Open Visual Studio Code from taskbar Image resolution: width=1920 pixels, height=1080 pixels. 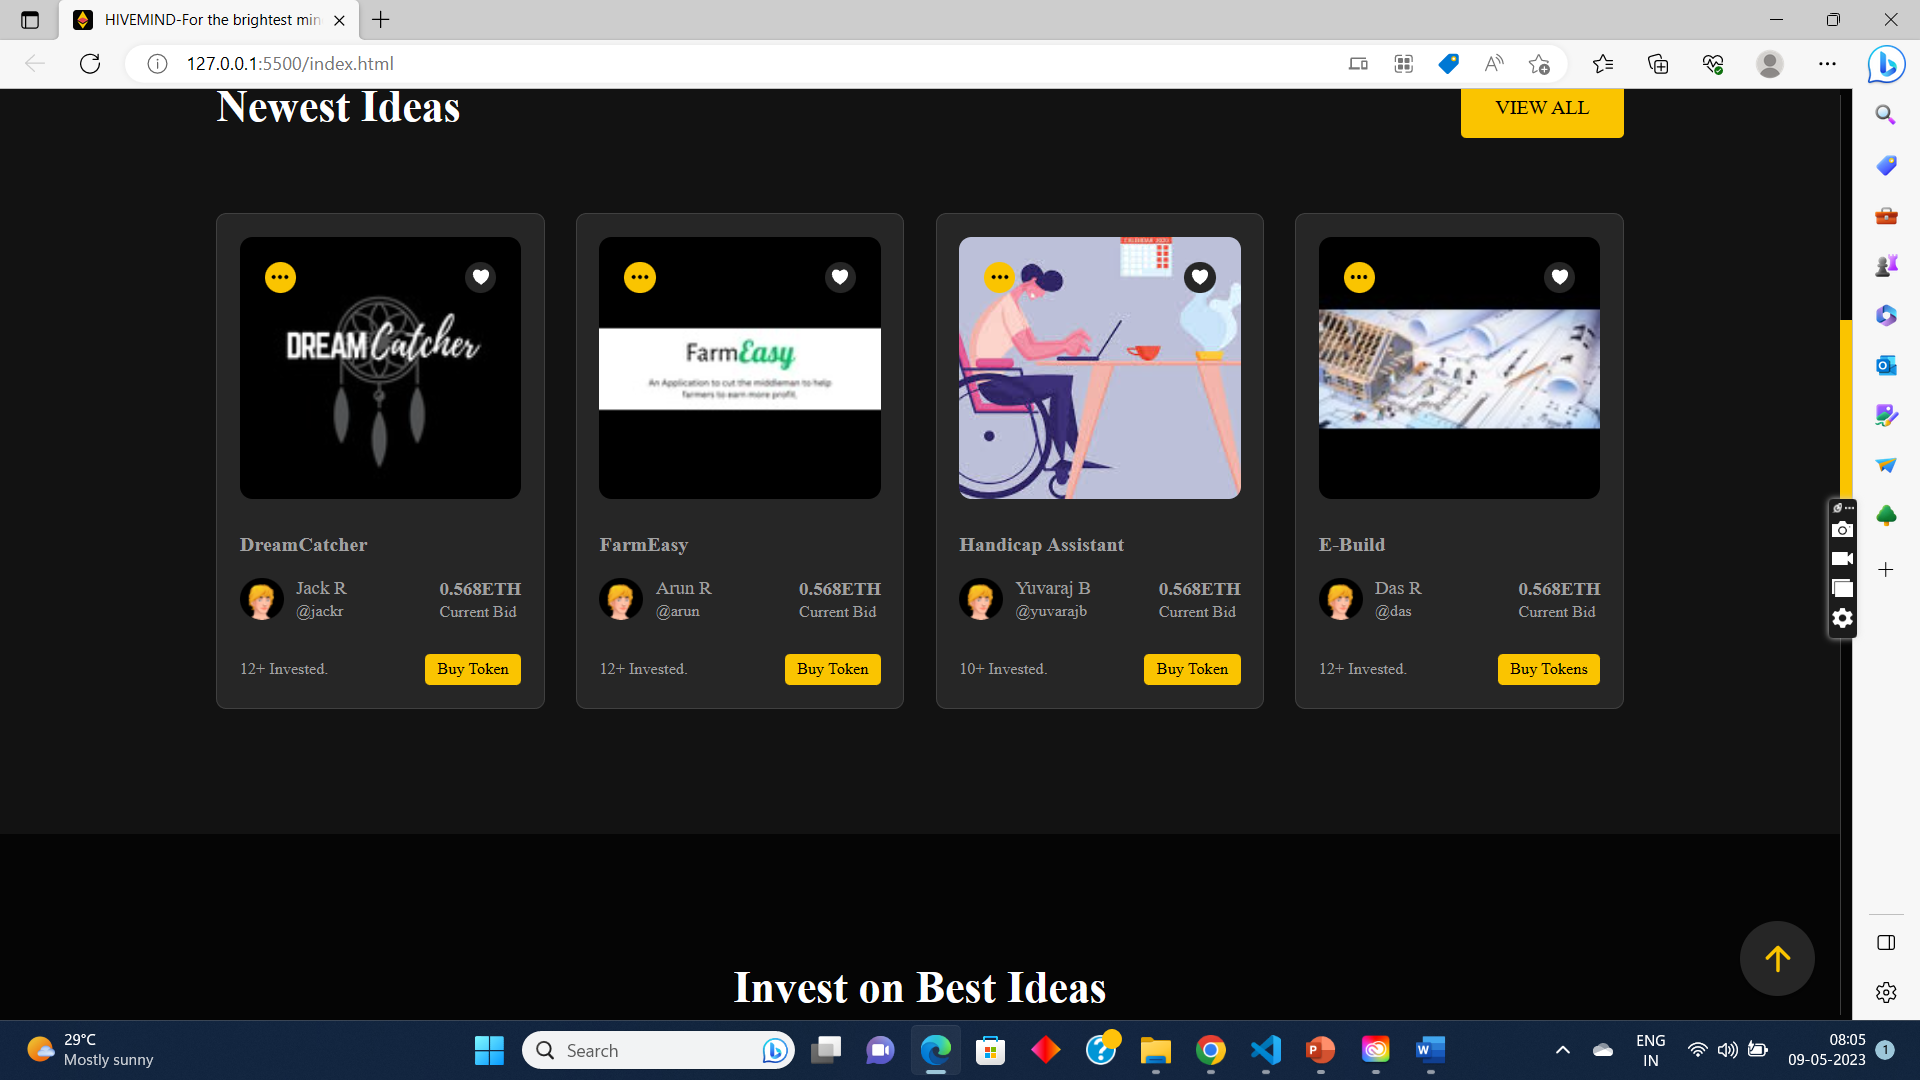click(x=1265, y=1050)
